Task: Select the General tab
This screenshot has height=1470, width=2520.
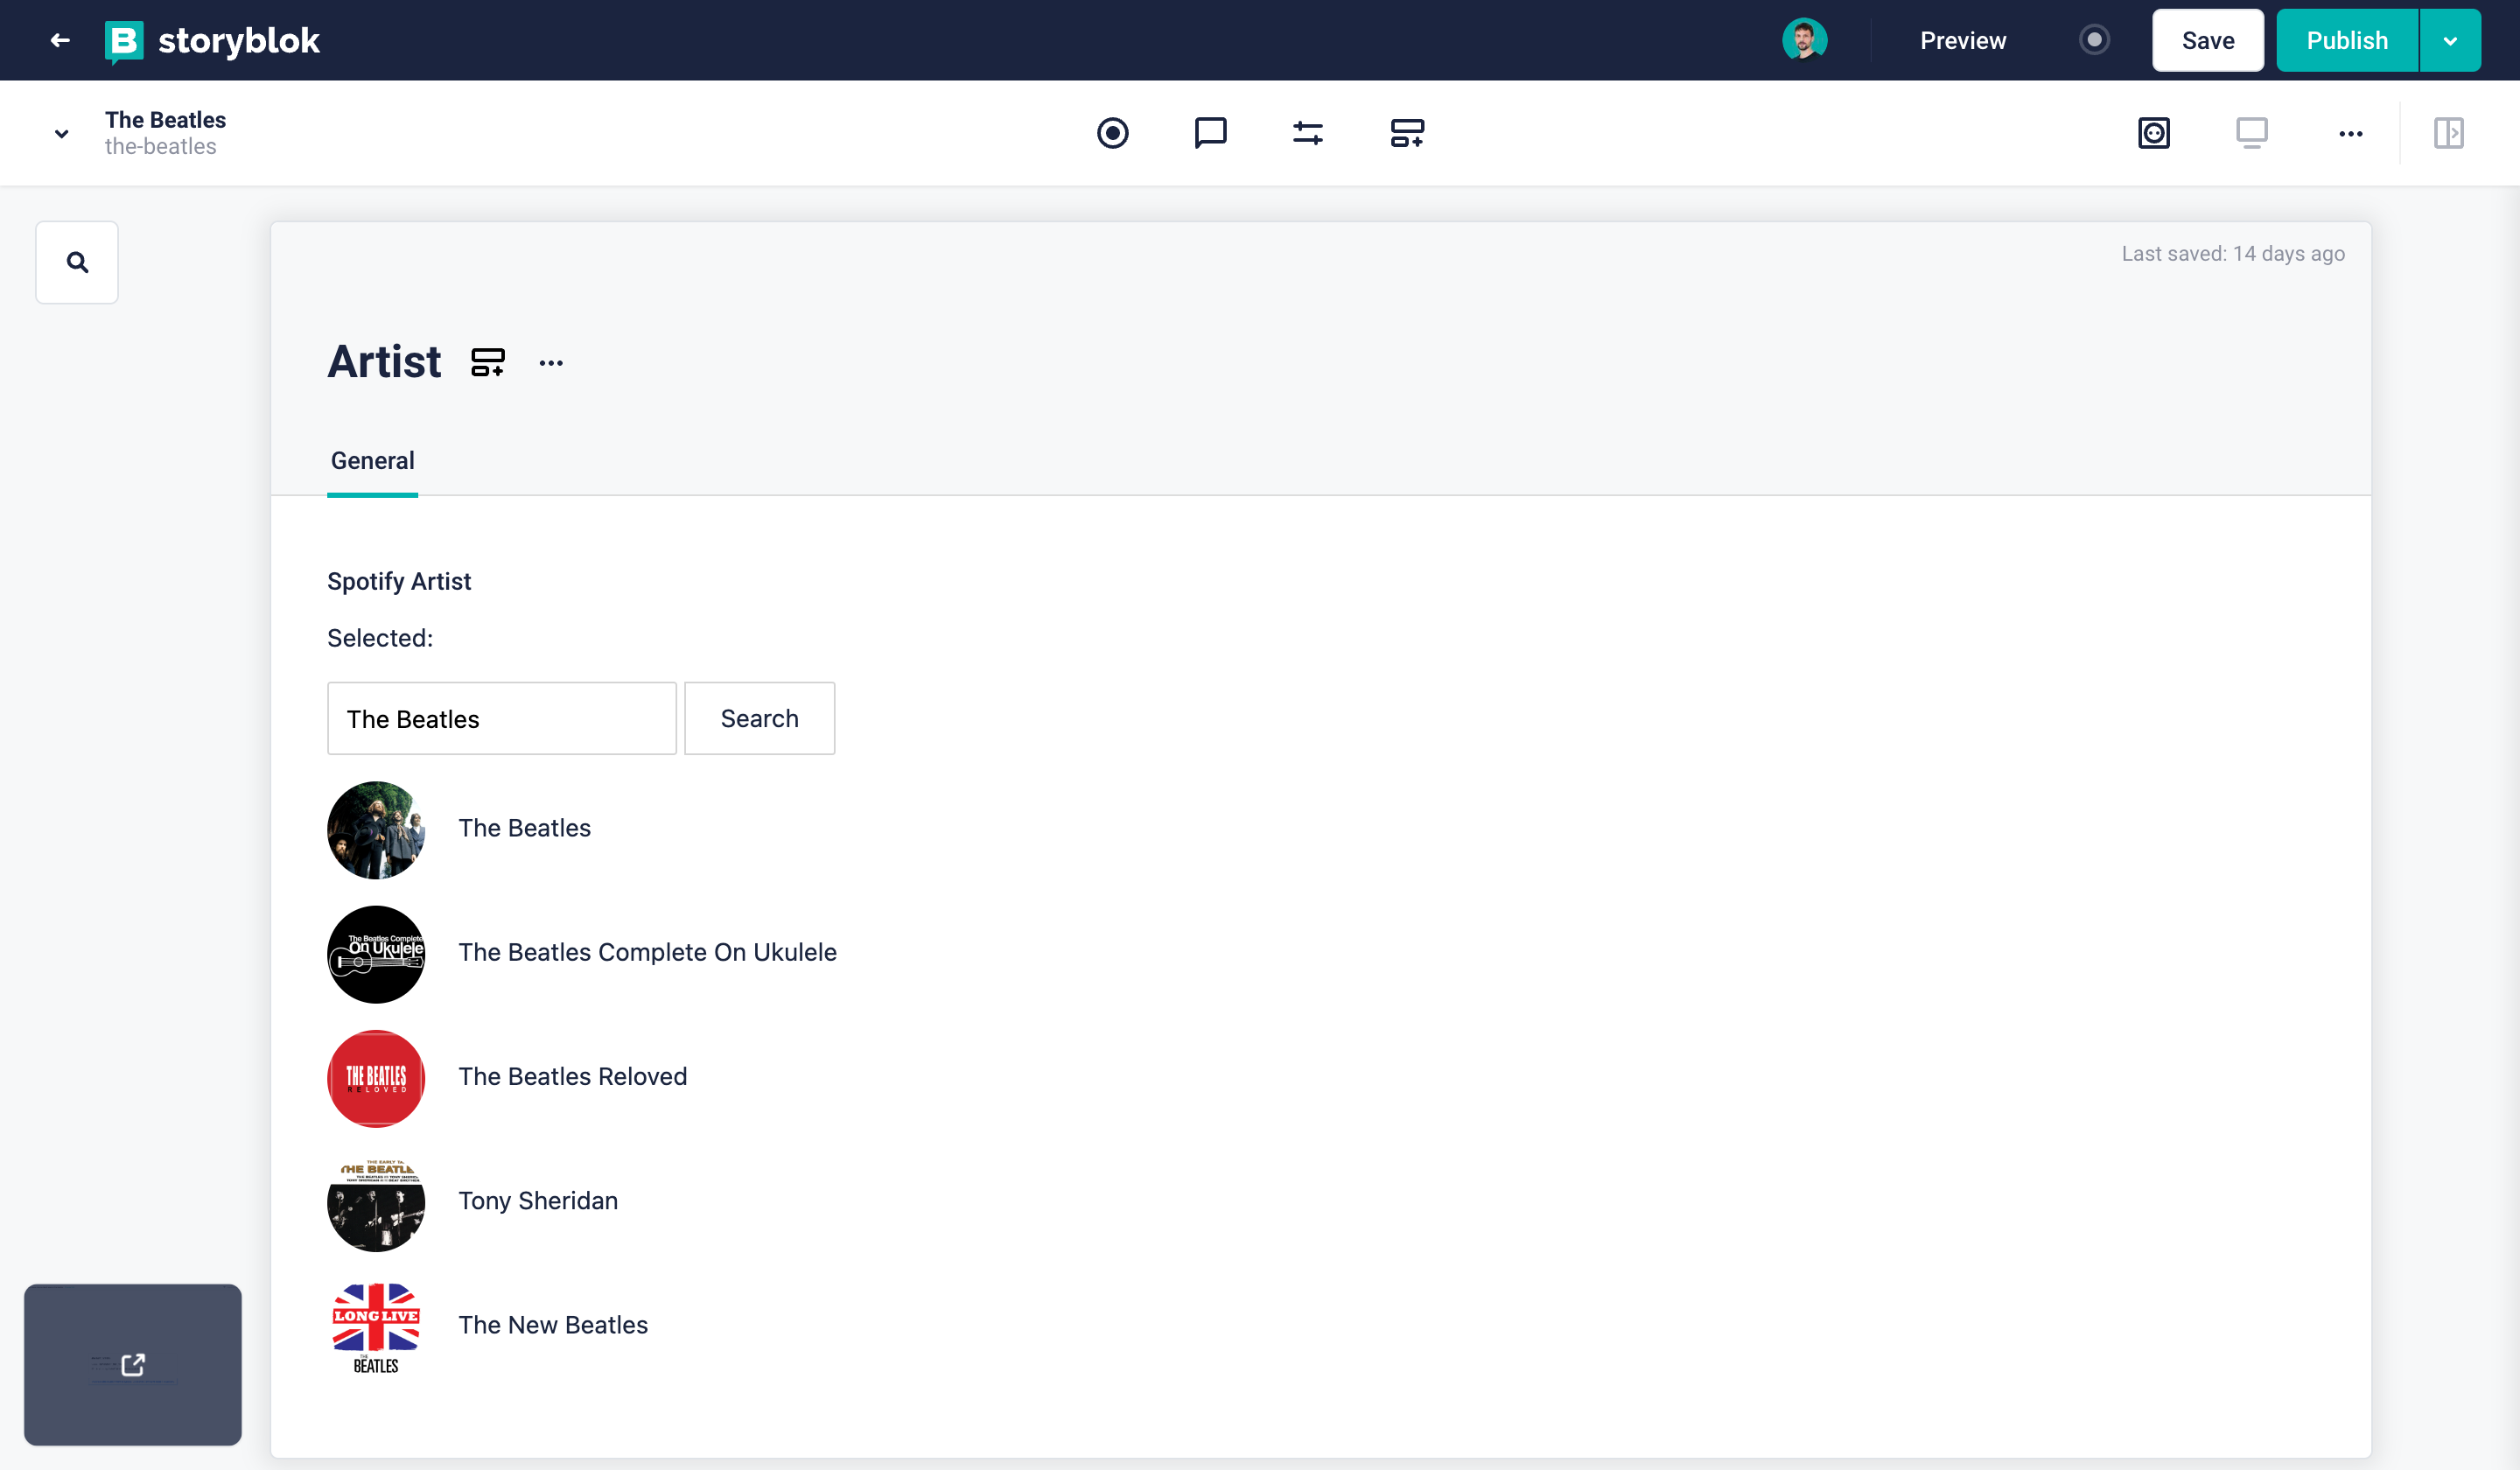Action: click(372, 461)
